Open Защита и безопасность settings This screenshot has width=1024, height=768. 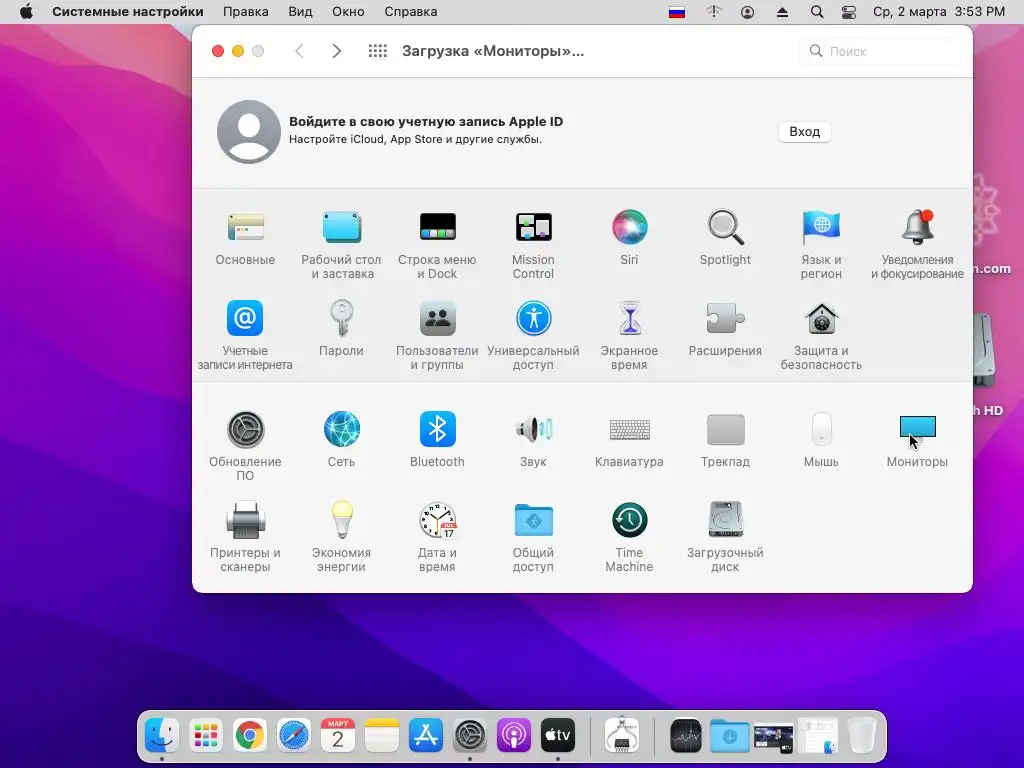821,336
